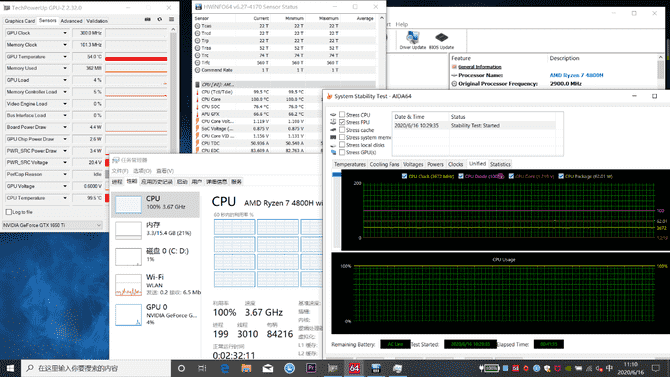Open AIDA64 Voltages tab
This screenshot has width=670, height=377.
(x=413, y=164)
